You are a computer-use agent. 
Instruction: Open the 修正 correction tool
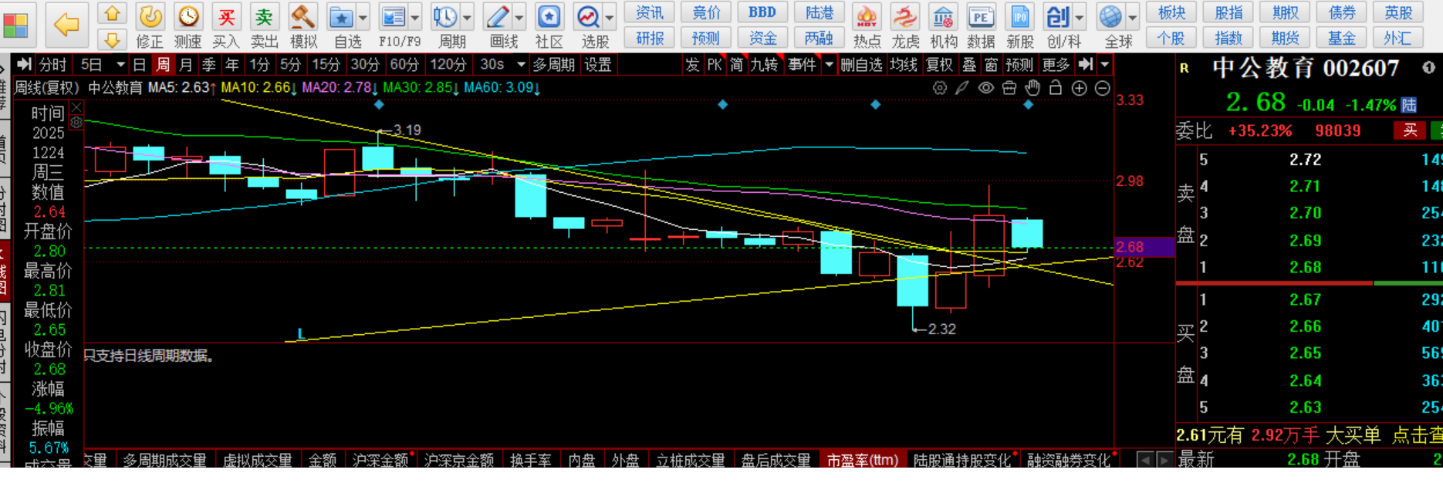point(150,17)
